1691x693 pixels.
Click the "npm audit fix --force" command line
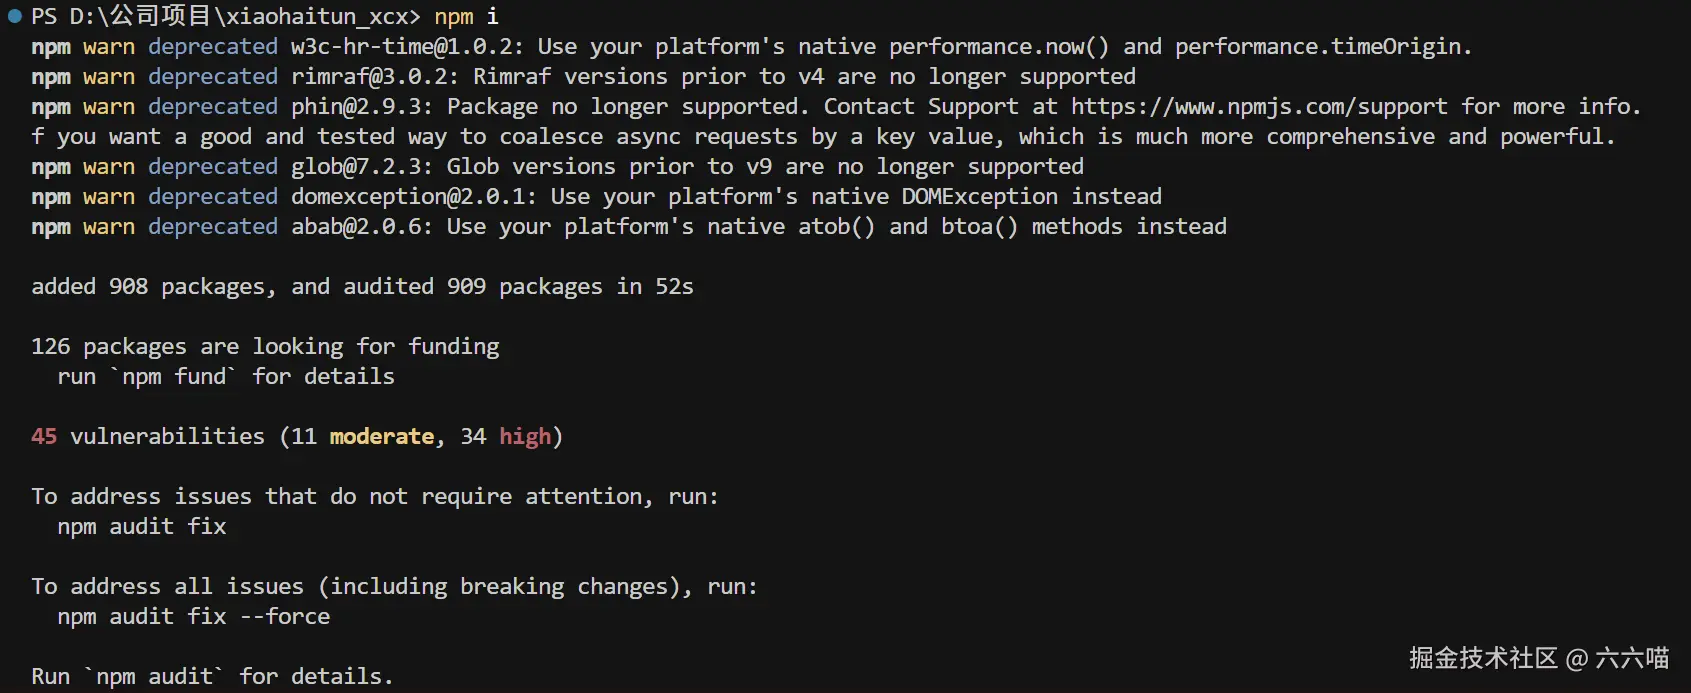pyautogui.click(x=194, y=616)
